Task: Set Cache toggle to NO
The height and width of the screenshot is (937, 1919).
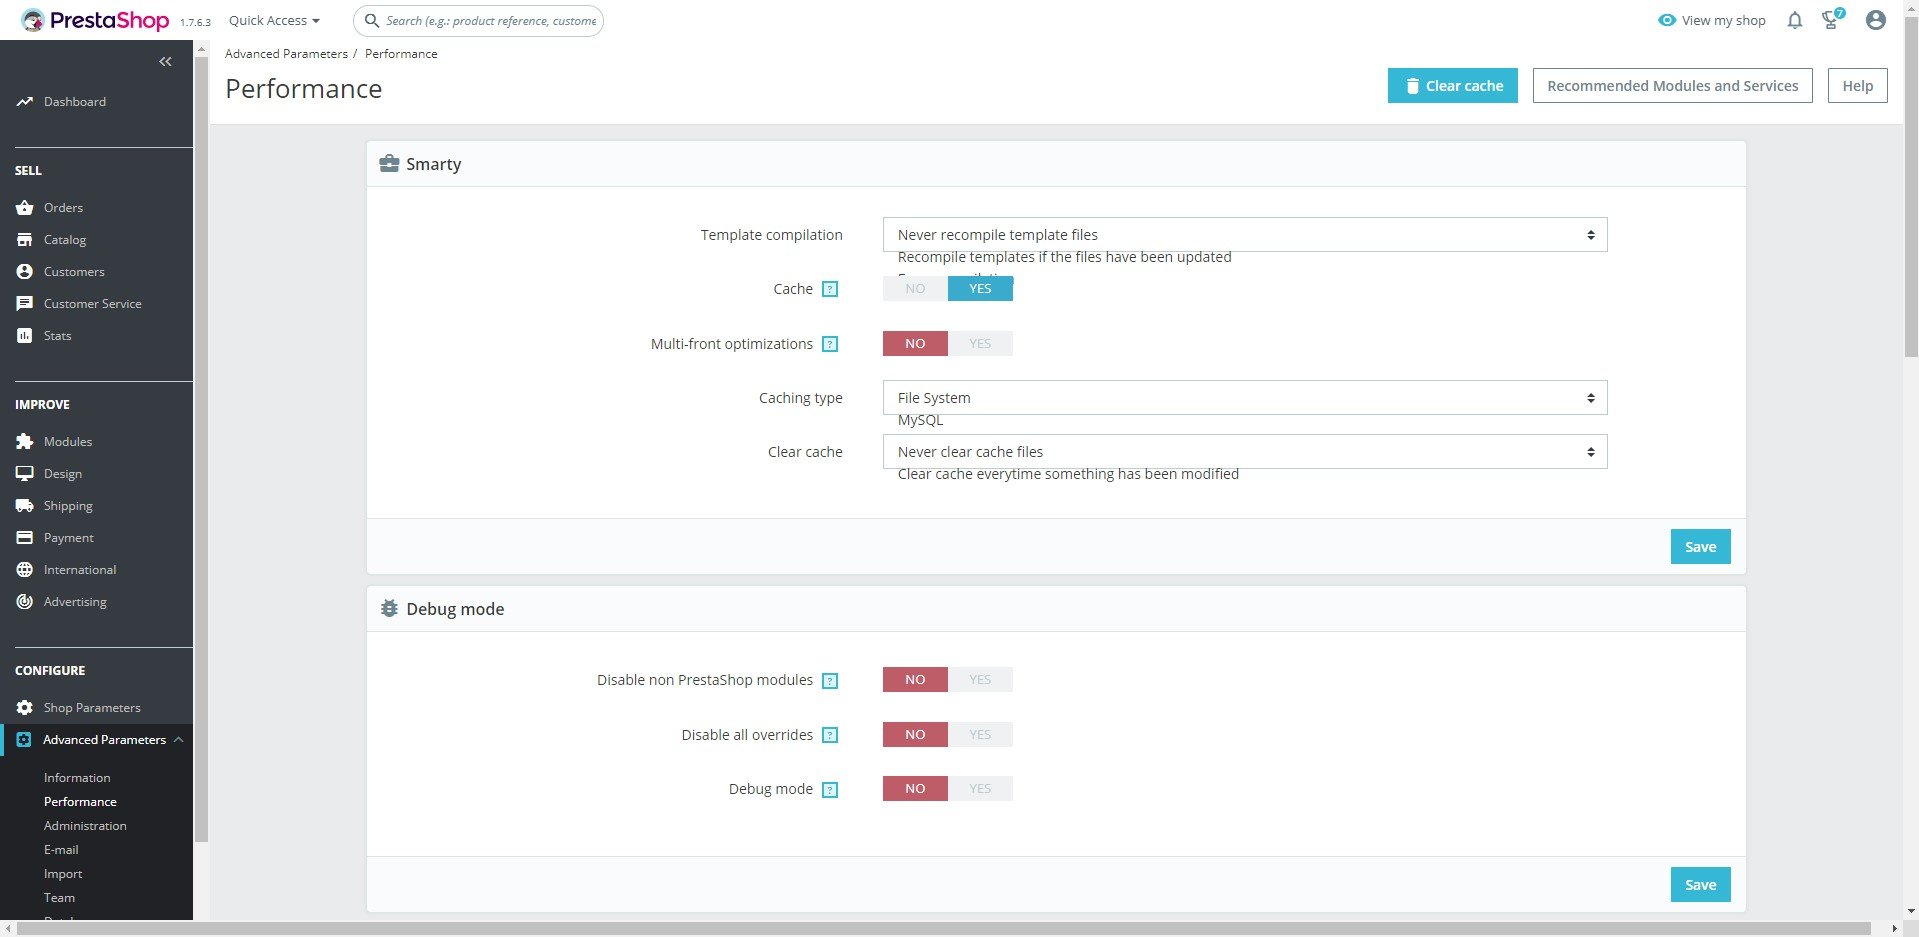Action: coord(915,289)
